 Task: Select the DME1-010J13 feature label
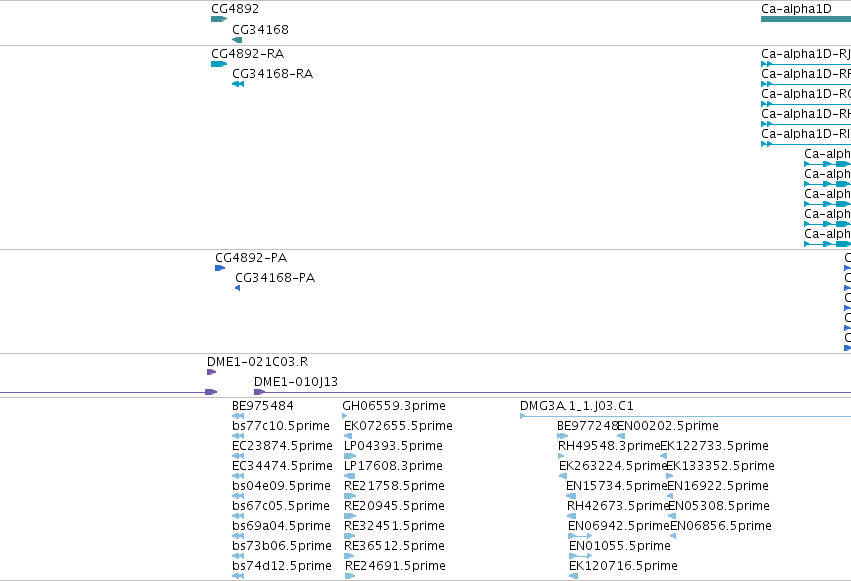(x=296, y=381)
